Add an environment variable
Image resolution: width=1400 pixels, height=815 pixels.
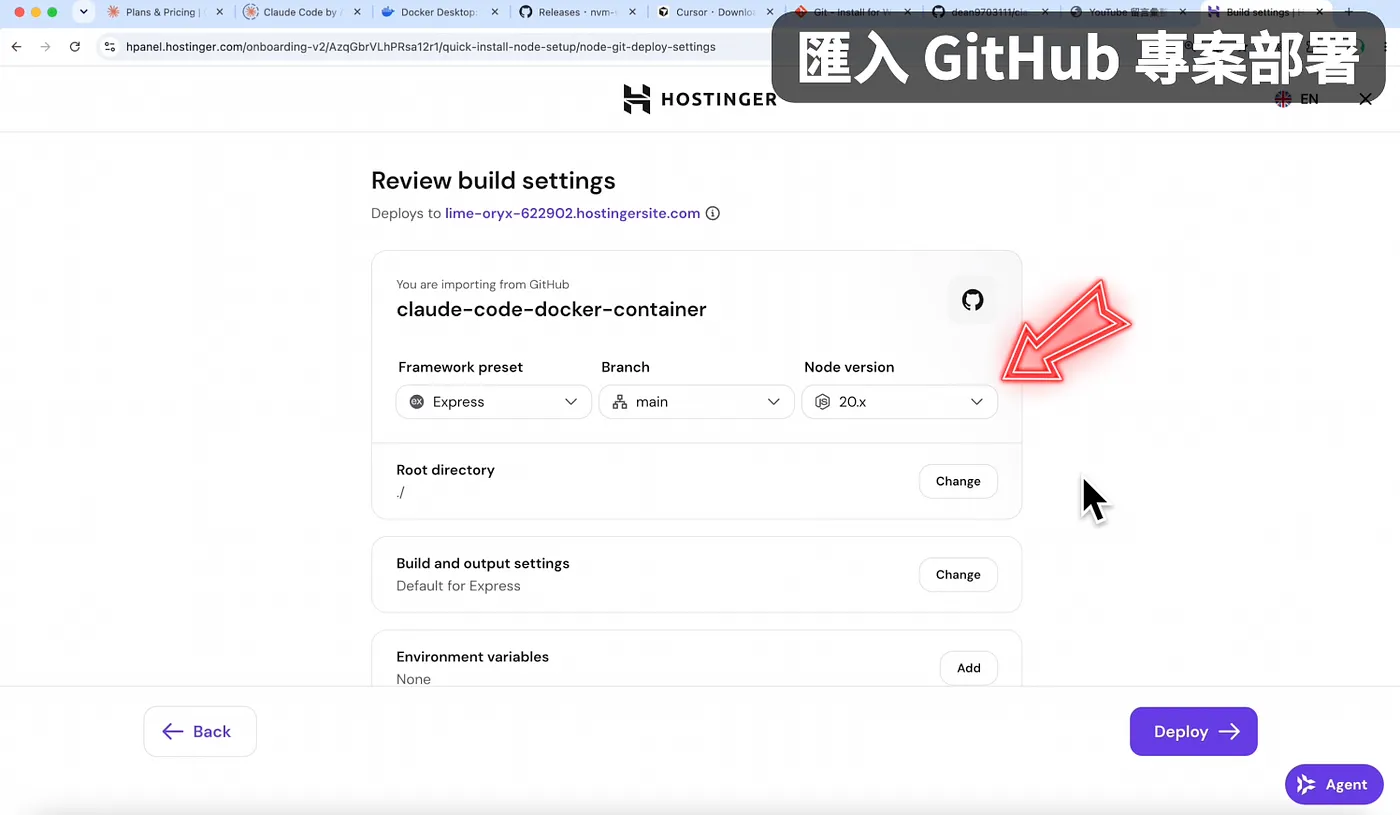coord(968,668)
